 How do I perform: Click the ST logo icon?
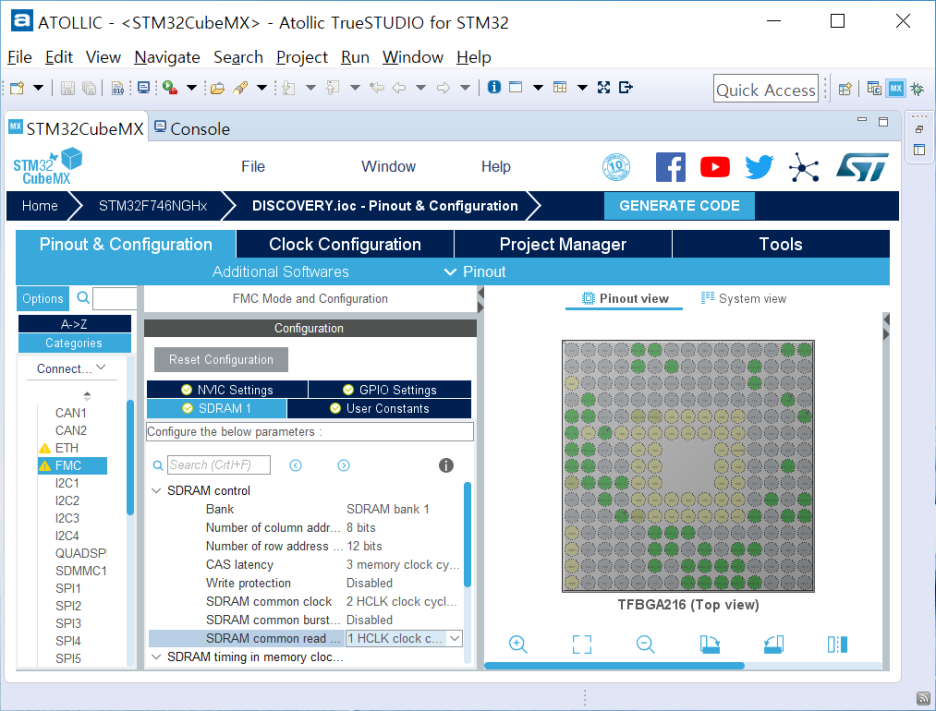tap(862, 167)
